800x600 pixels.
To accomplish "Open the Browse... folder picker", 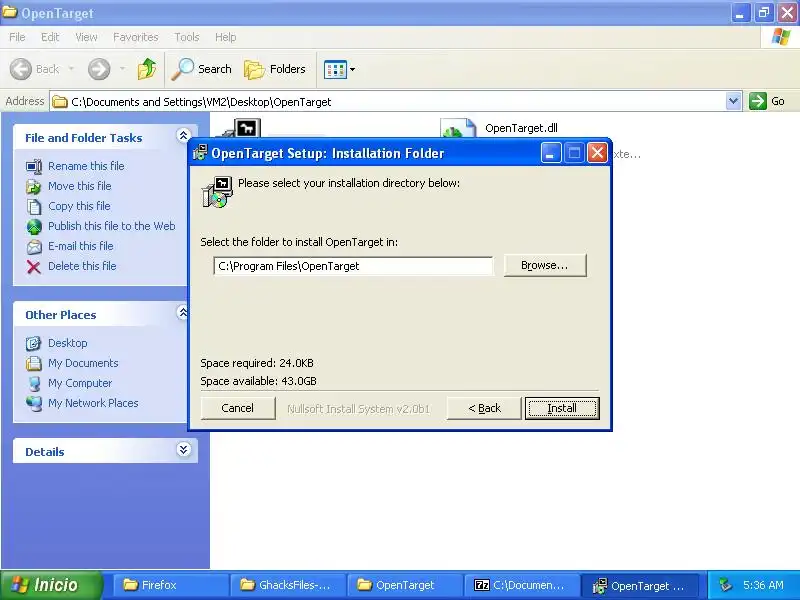I will (x=545, y=265).
